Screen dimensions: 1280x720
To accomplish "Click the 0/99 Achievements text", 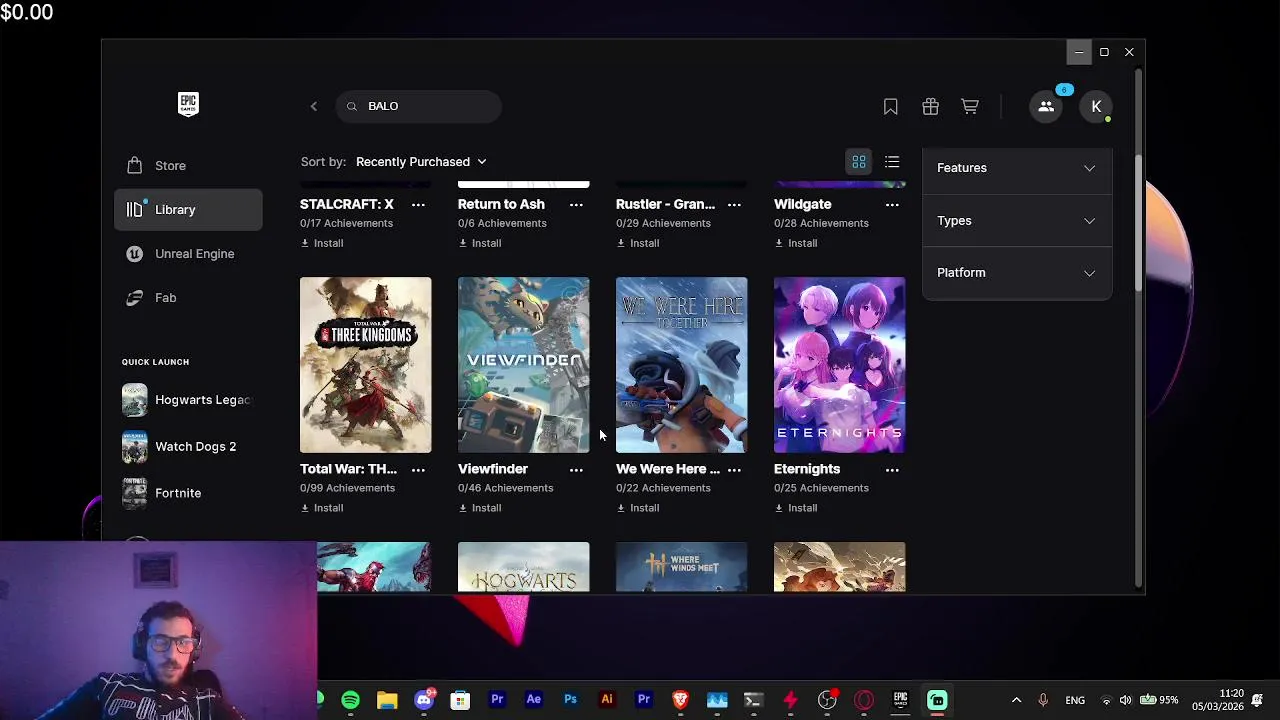I will (x=347, y=488).
